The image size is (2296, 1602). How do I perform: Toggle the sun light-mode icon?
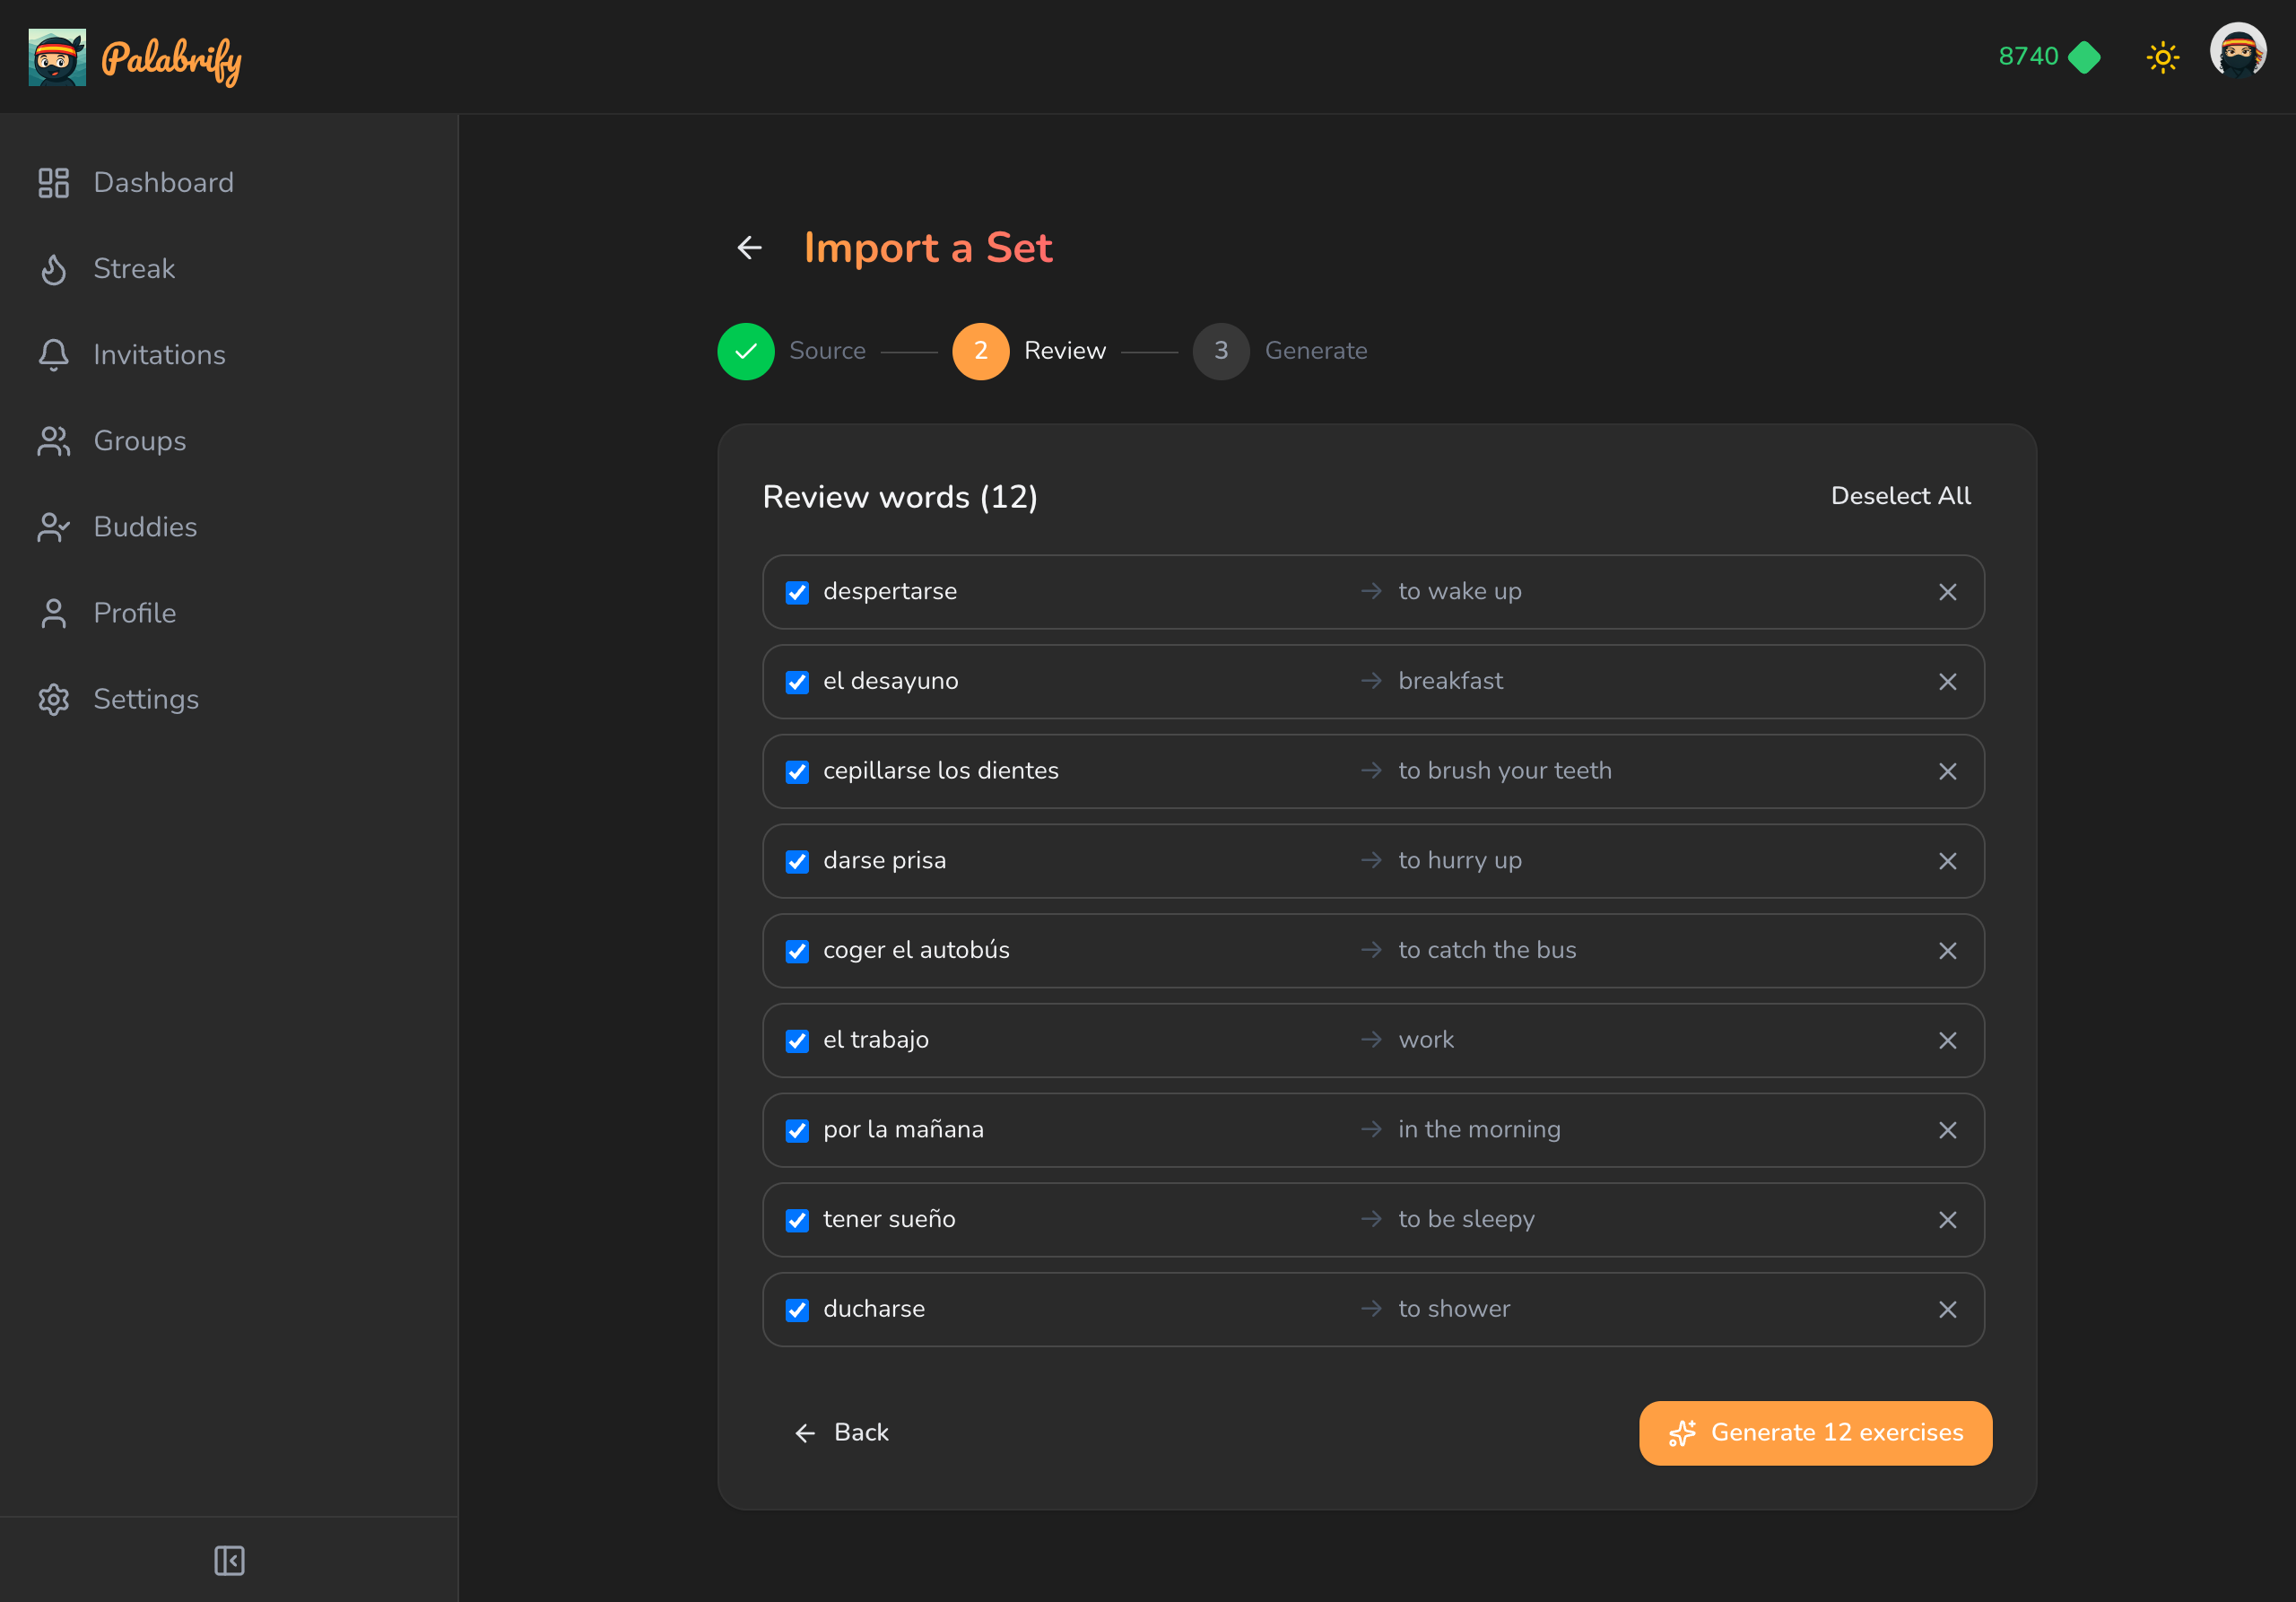[2162, 57]
